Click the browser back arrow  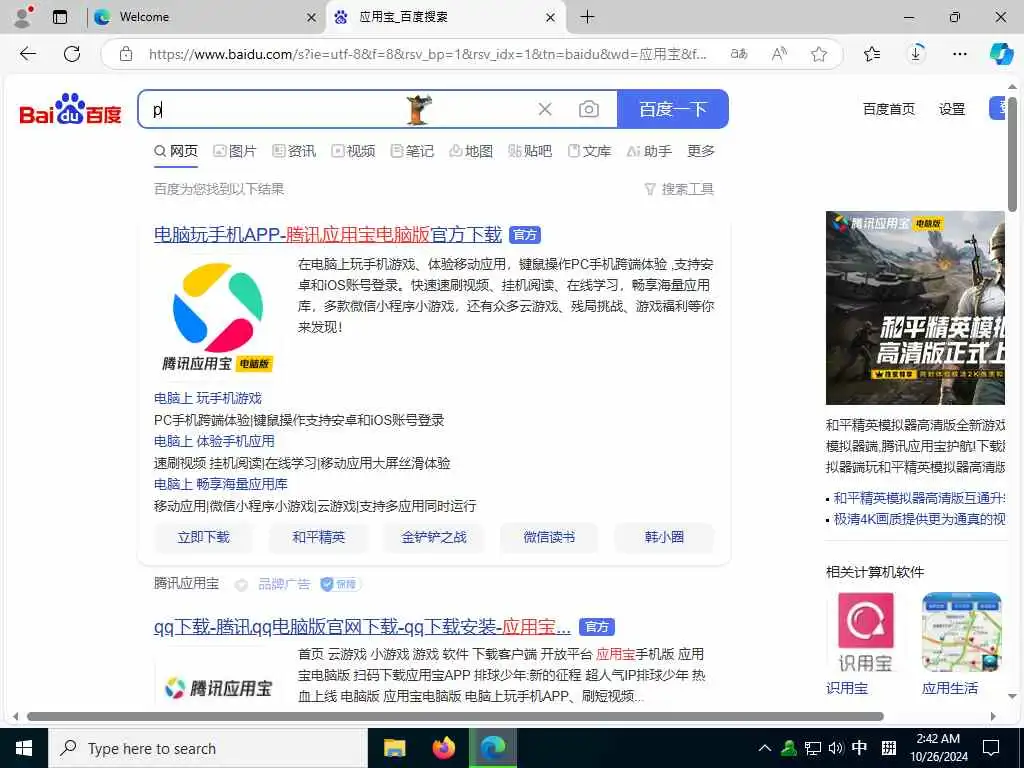(x=28, y=54)
